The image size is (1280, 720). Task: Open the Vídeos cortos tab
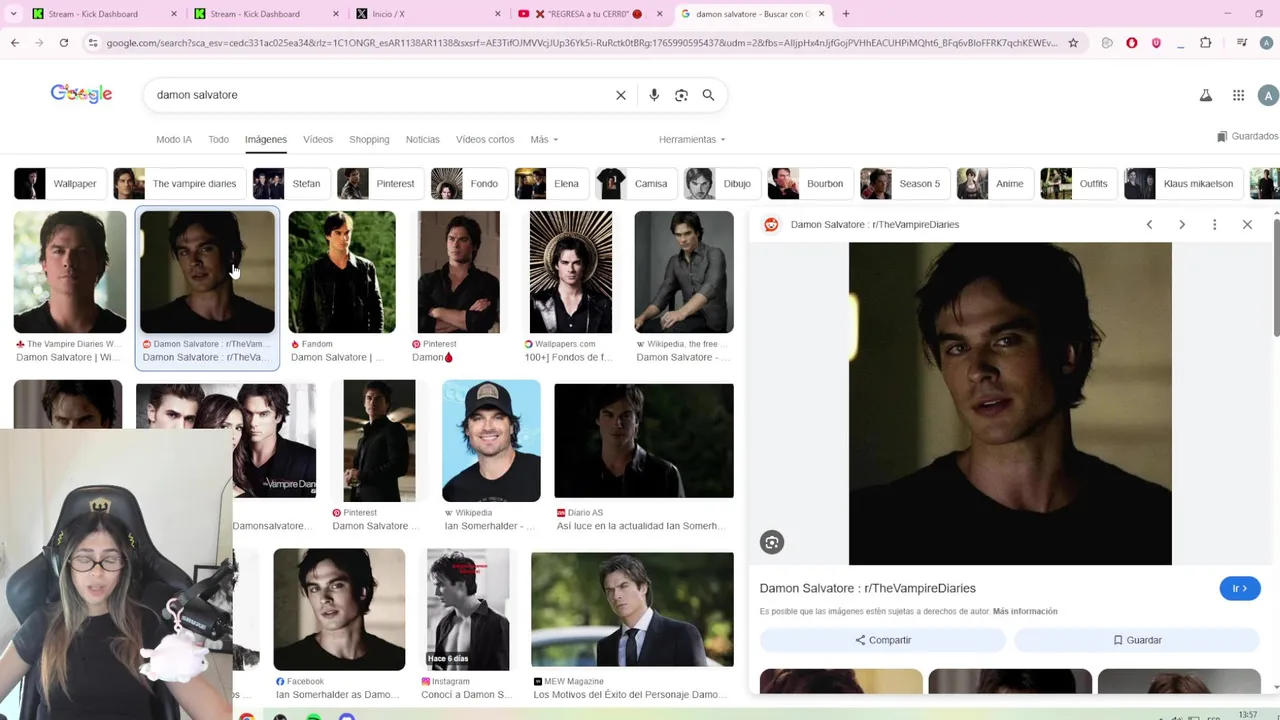pyautogui.click(x=485, y=140)
